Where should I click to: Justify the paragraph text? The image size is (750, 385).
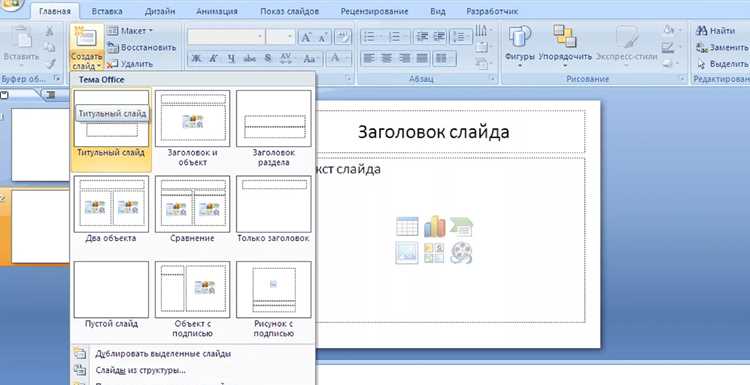pyautogui.click(x=422, y=58)
